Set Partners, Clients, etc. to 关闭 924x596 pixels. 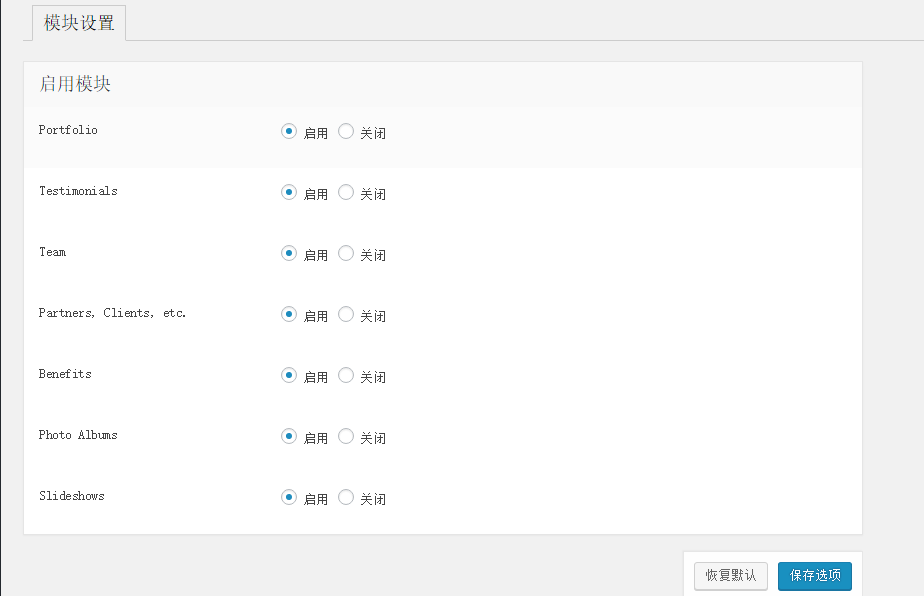(346, 314)
